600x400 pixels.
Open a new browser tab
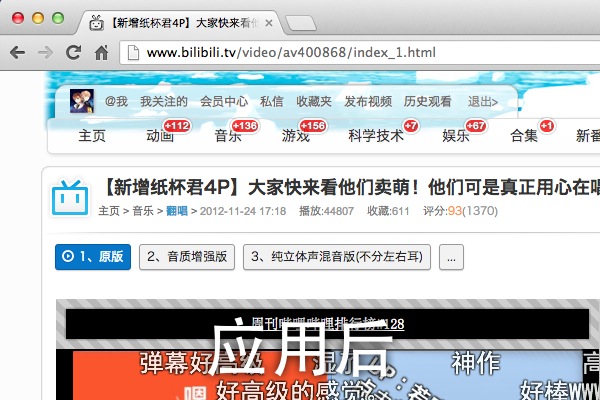pos(301,23)
